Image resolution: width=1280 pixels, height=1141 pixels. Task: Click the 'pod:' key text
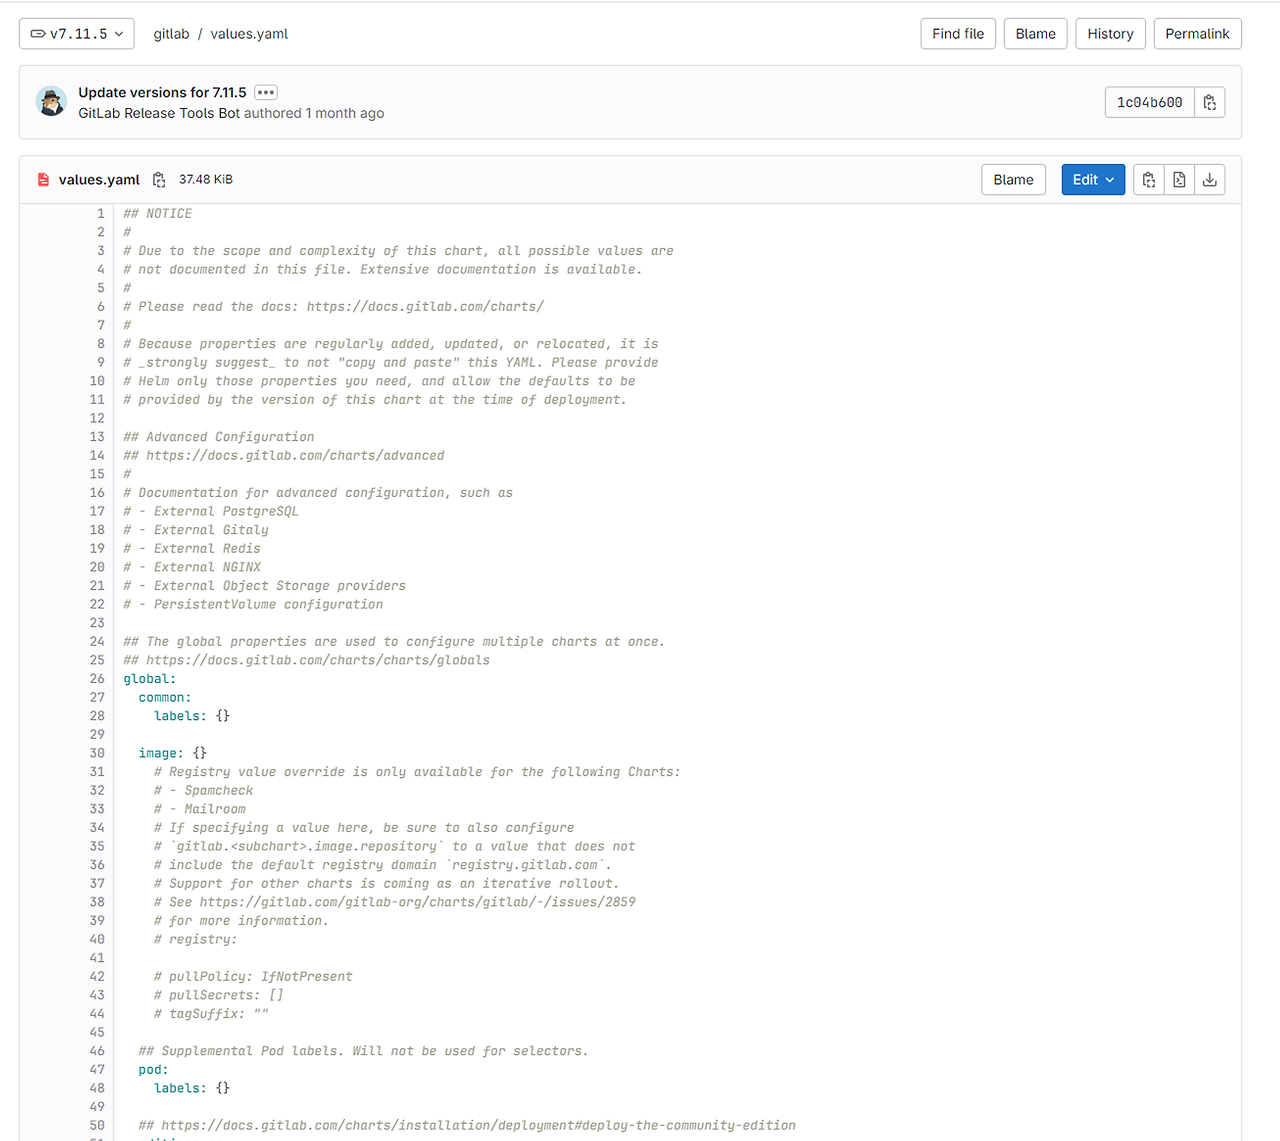coord(154,1069)
